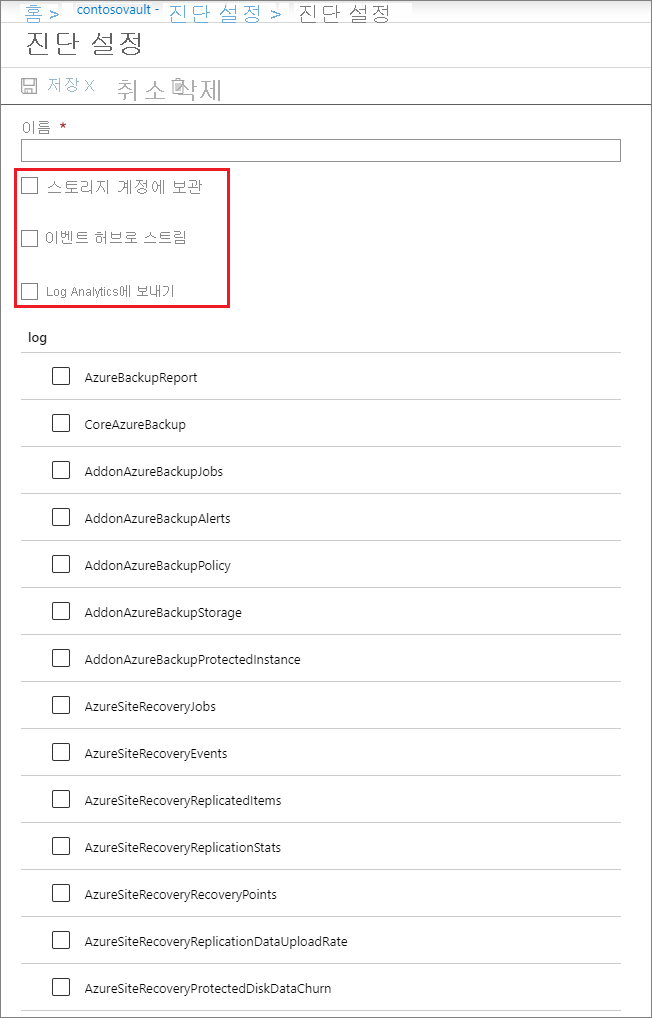652x1018 pixels.
Task: Click the 취소 cancel button
Action: [x=142, y=90]
